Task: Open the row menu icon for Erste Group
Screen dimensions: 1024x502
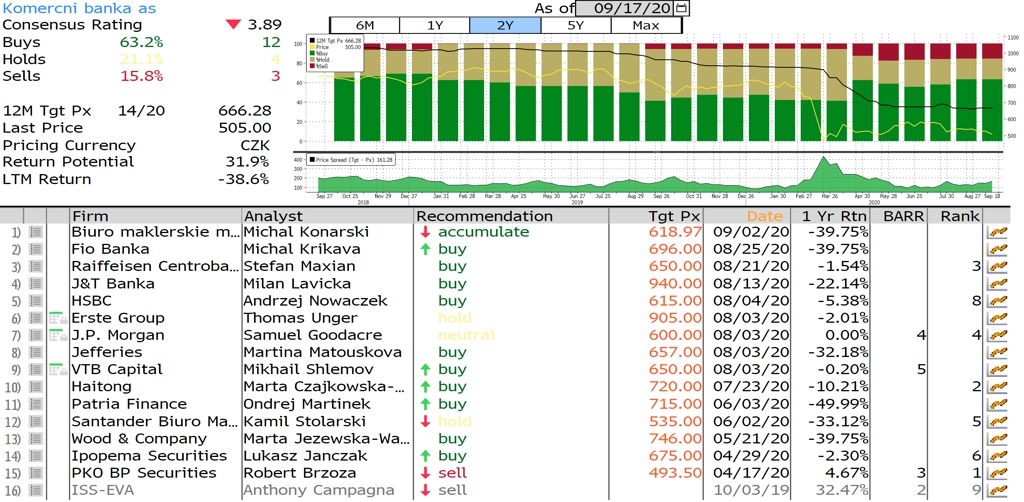Action: 35,318
